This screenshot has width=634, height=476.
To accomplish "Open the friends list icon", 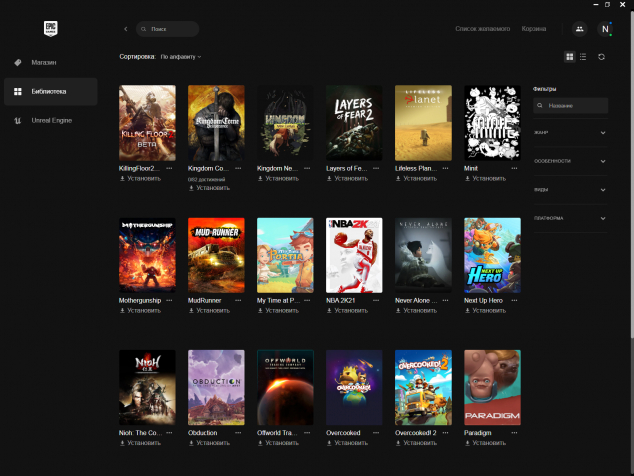I will point(579,29).
